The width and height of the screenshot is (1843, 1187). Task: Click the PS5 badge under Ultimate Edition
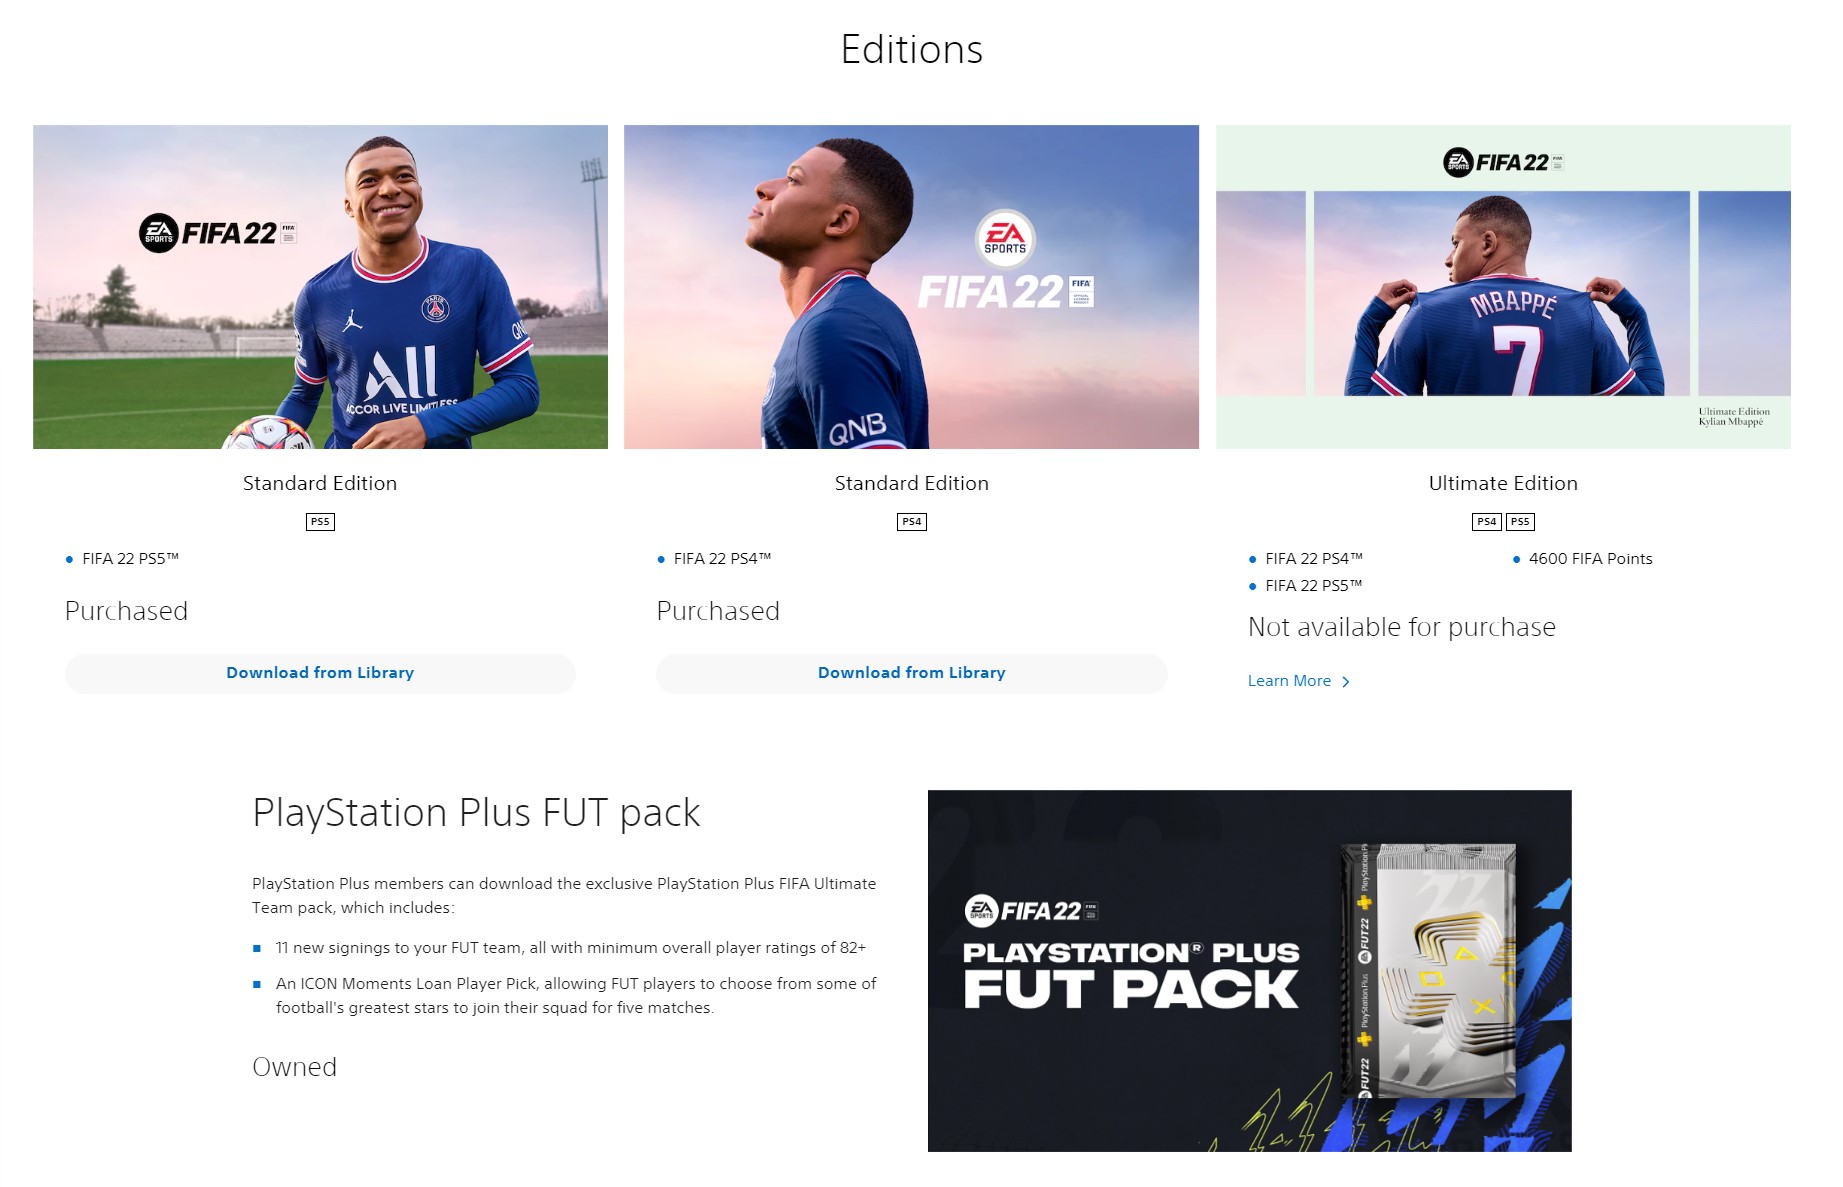pos(1520,521)
